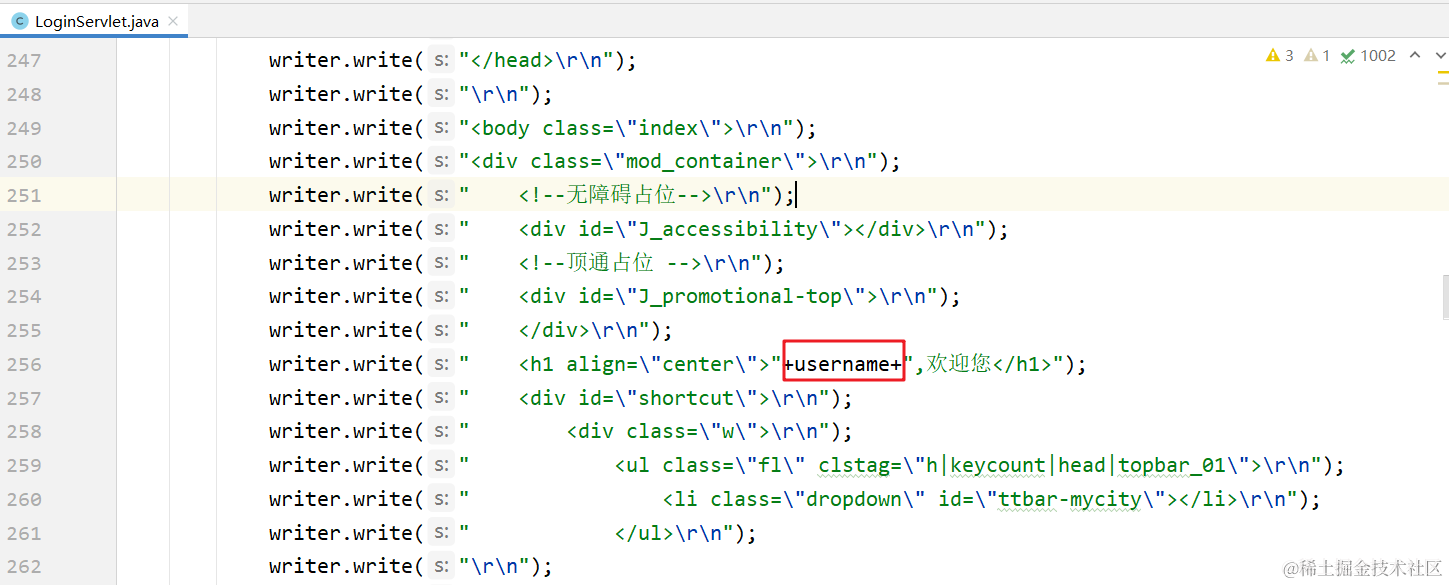Image resolution: width=1449 pixels, height=585 pixels.
Task: Click line number 262 in the gutter
Action: [24, 567]
